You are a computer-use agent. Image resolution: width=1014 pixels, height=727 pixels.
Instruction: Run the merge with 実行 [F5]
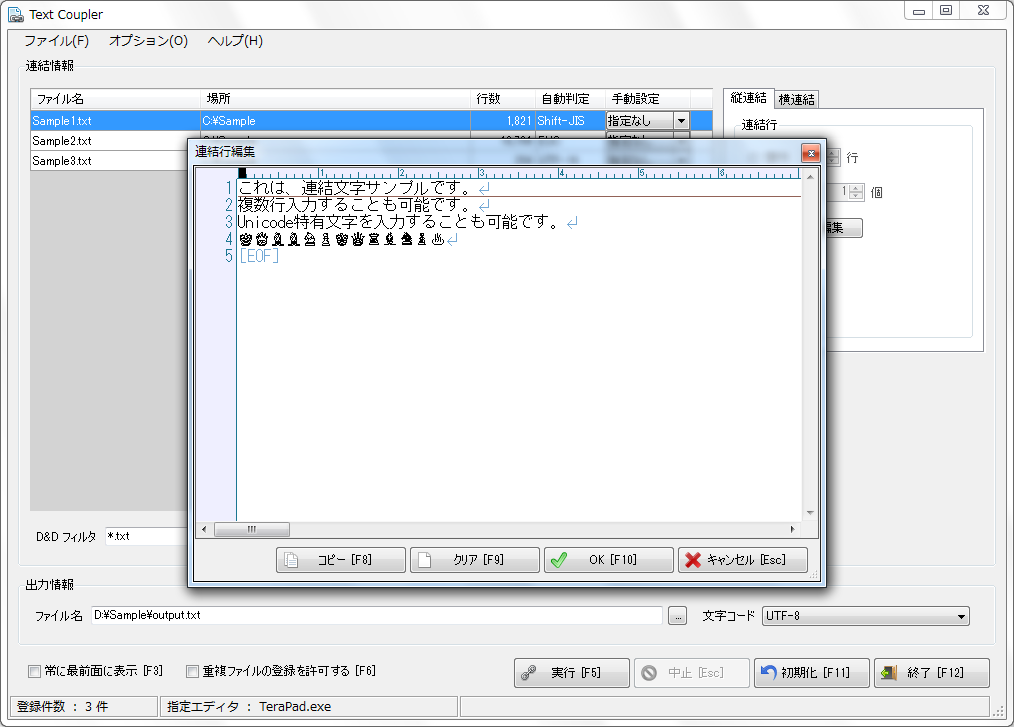[571, 673]
